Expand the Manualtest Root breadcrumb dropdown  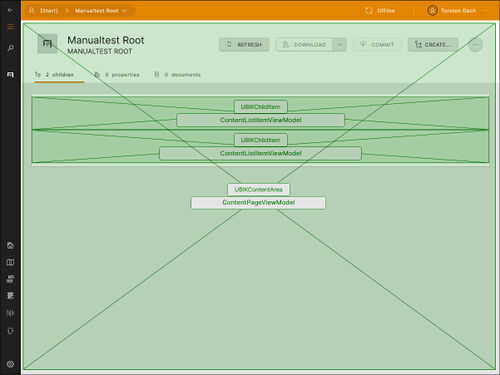point(124,11)
